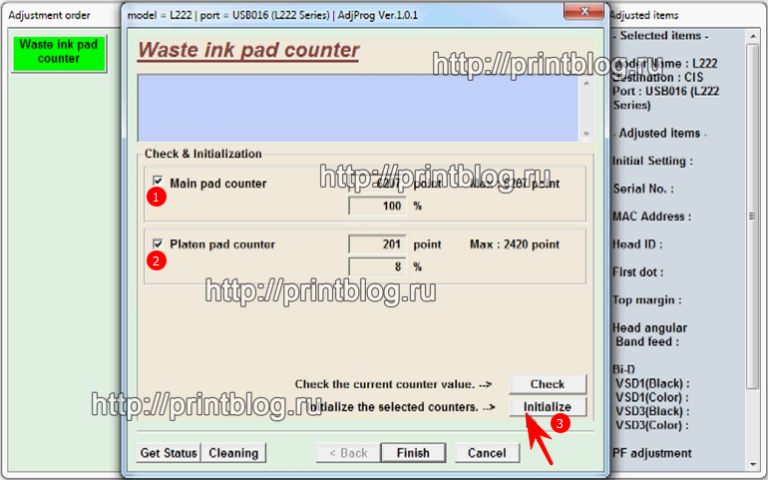Click Adjusted items panel scroll up arrow

tap(753, 36)
